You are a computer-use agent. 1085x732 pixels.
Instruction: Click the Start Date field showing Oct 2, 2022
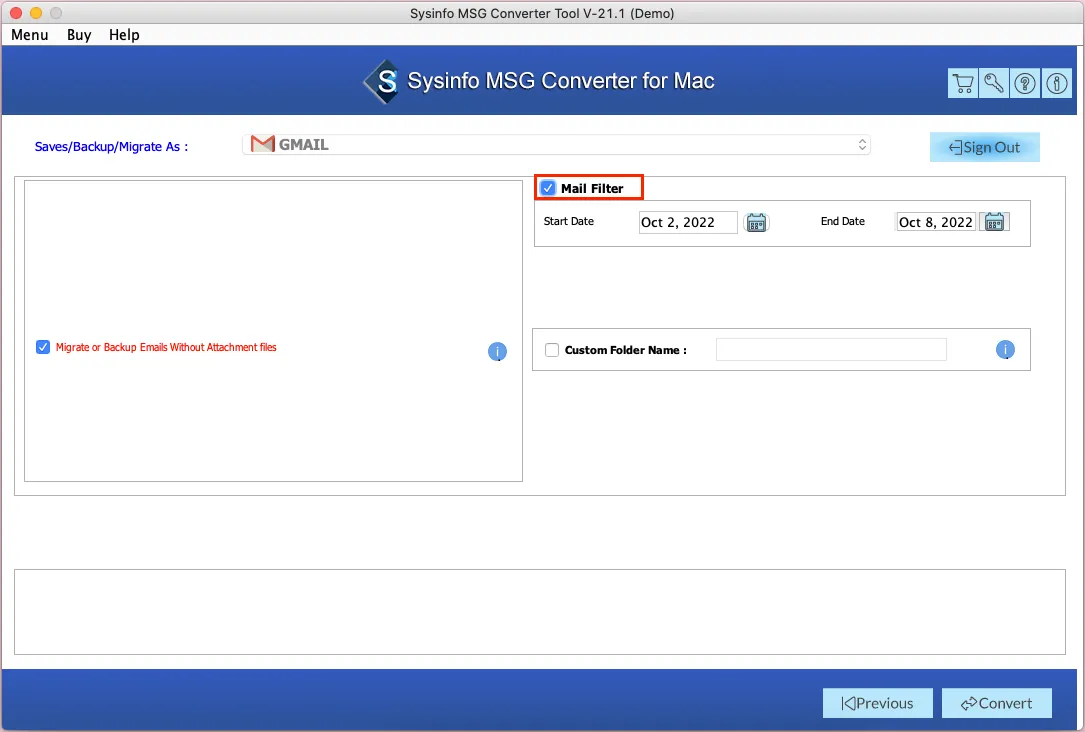[x=687, y=222]
